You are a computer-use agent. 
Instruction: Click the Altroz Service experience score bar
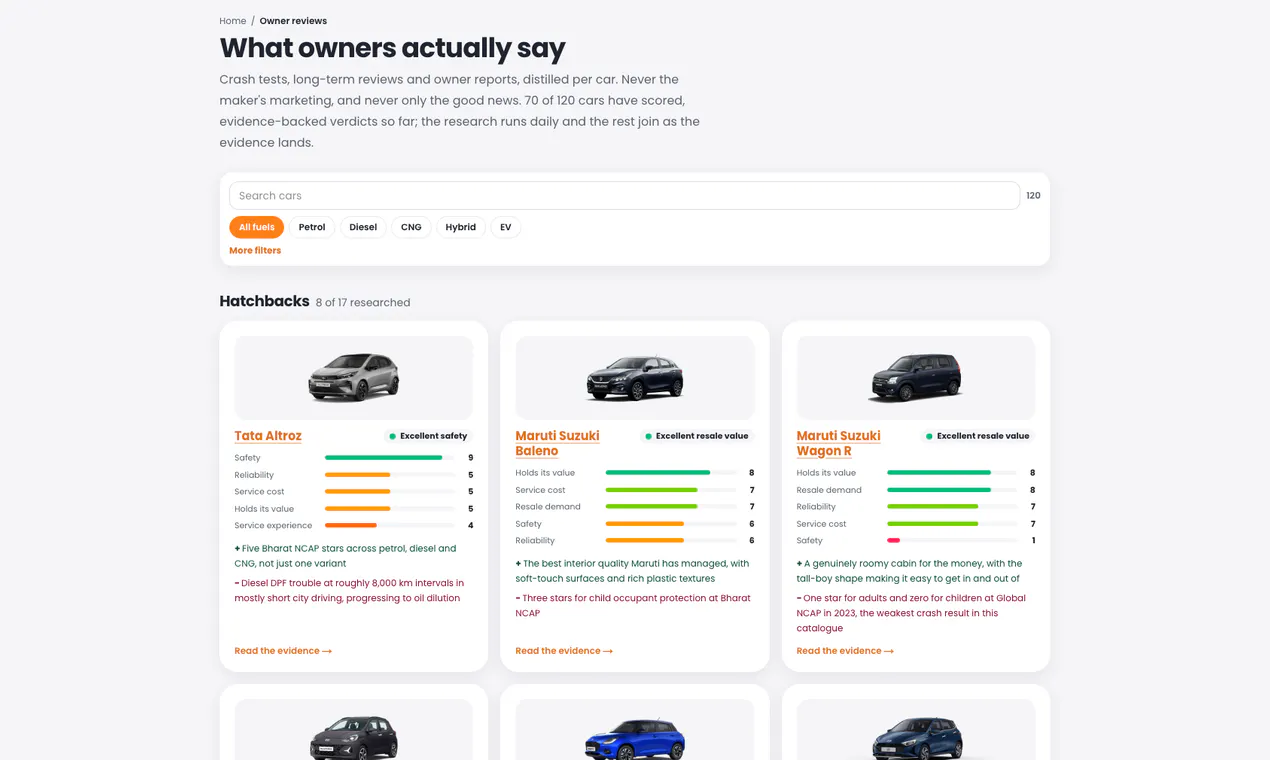click(389, 526)
